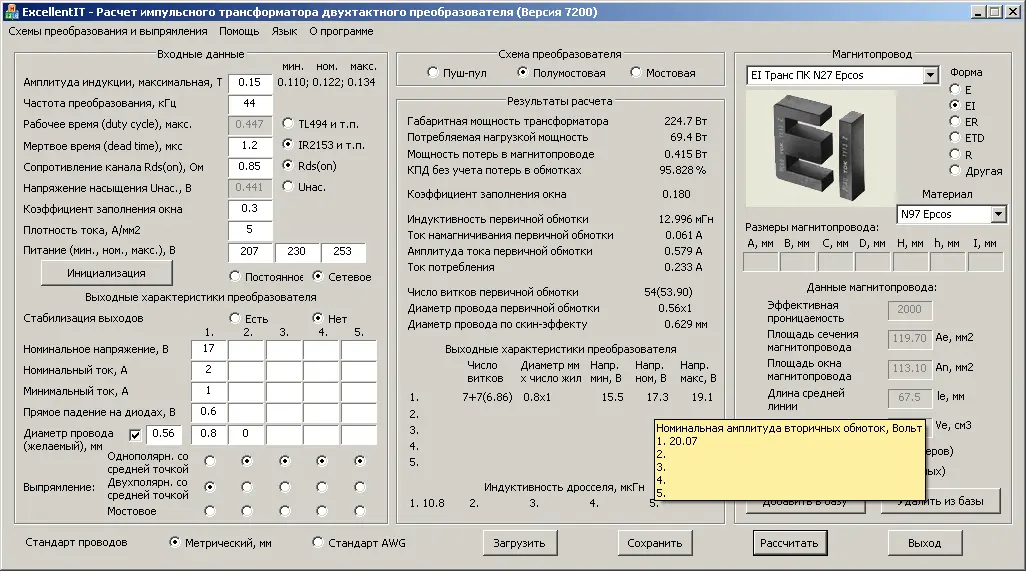The width and height of the screenshot is (1026, 571).
Task: Open the Помощь menu
Action: click(x=239, y=31)
